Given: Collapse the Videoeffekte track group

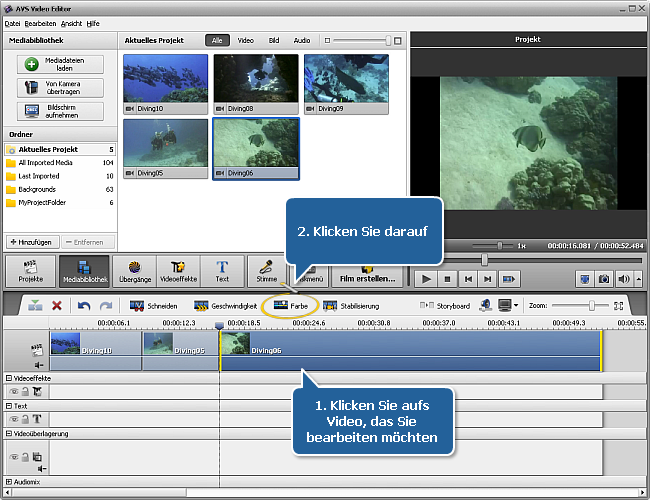Looking at the screenshot, I should click(x=9, y=378).
